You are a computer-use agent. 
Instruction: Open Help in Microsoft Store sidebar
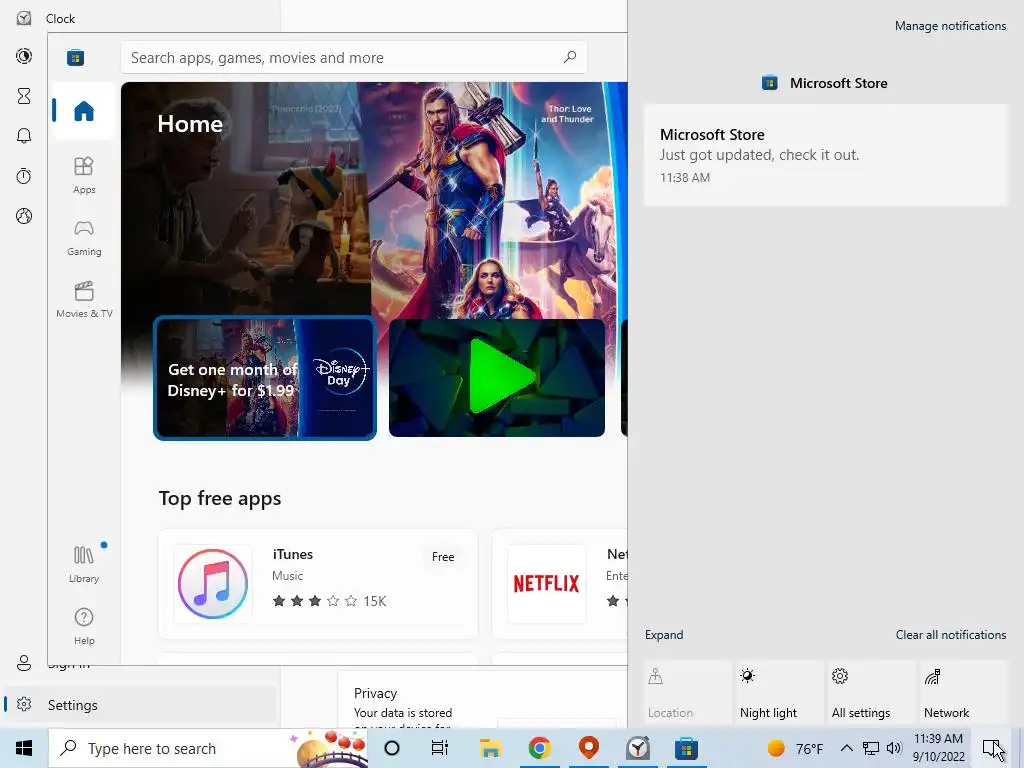[84, 626]
